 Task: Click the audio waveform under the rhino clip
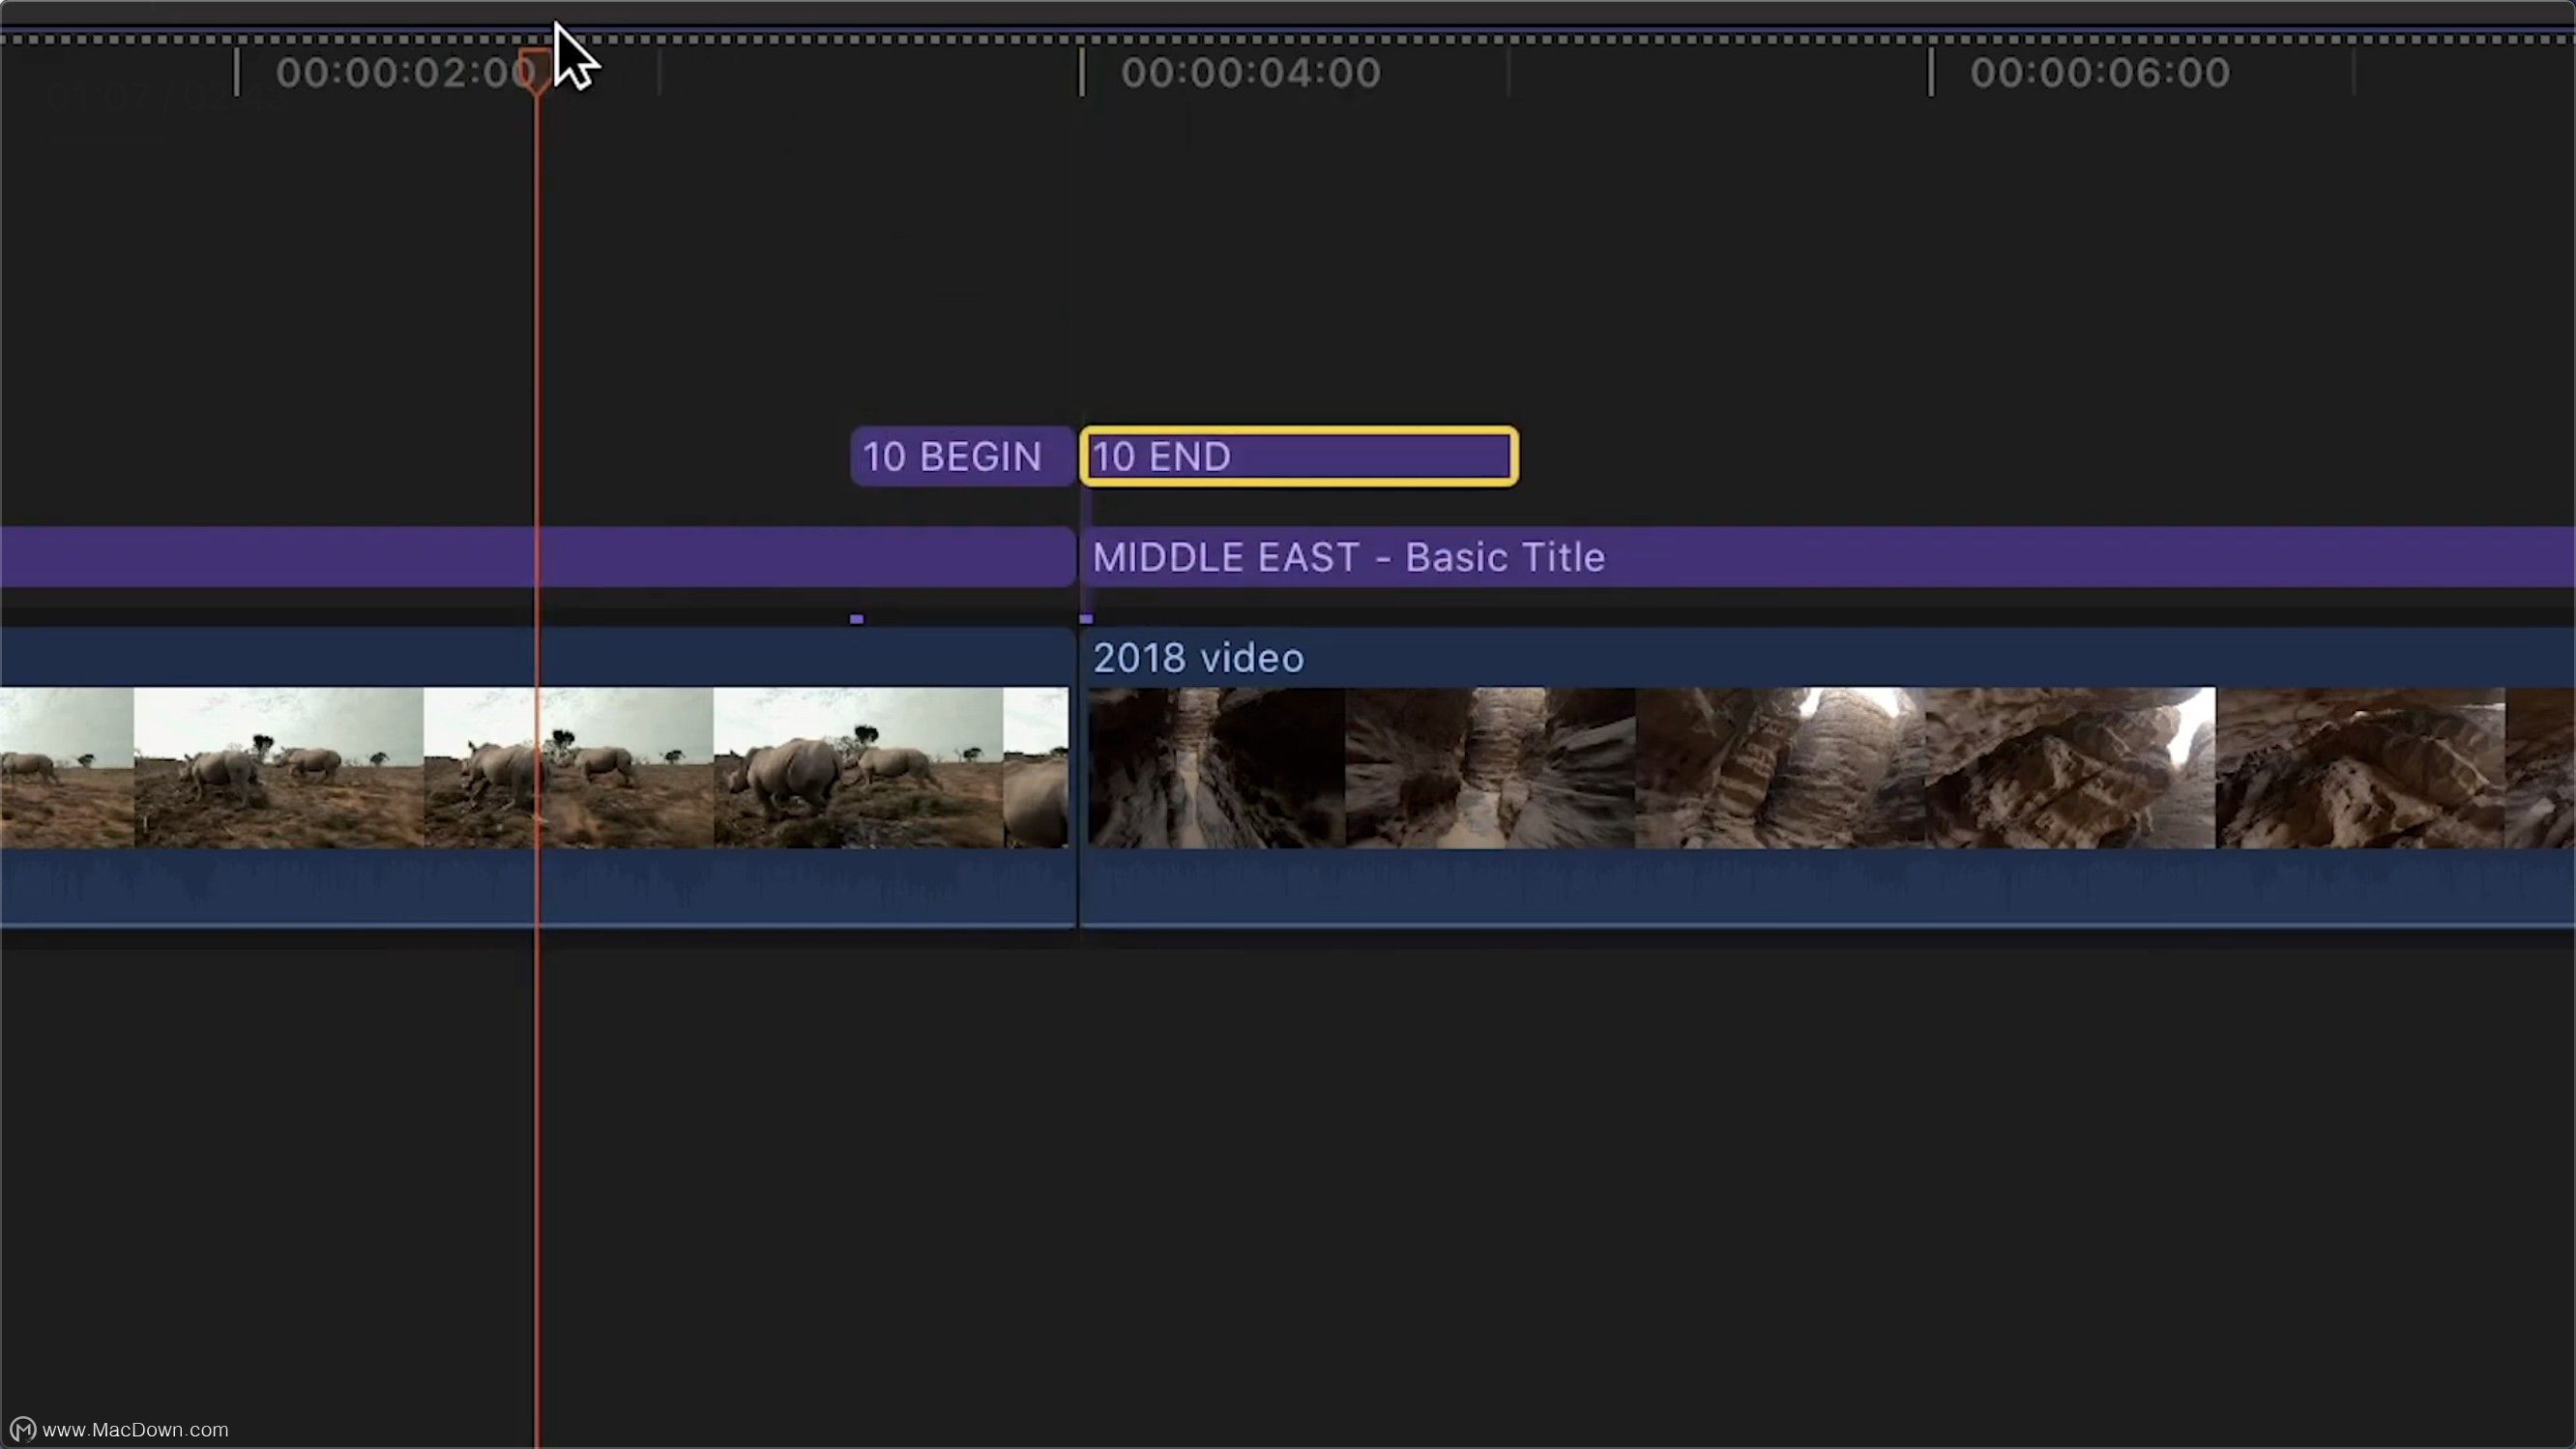click(x=300, y=885)
